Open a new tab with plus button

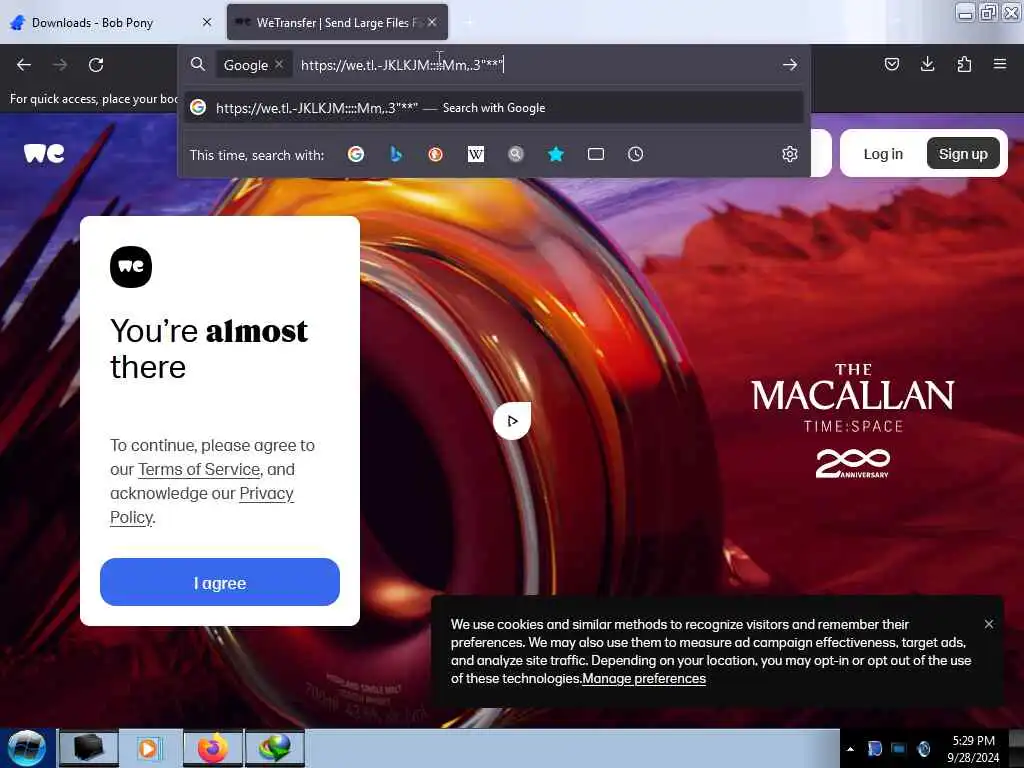point(469,23)
